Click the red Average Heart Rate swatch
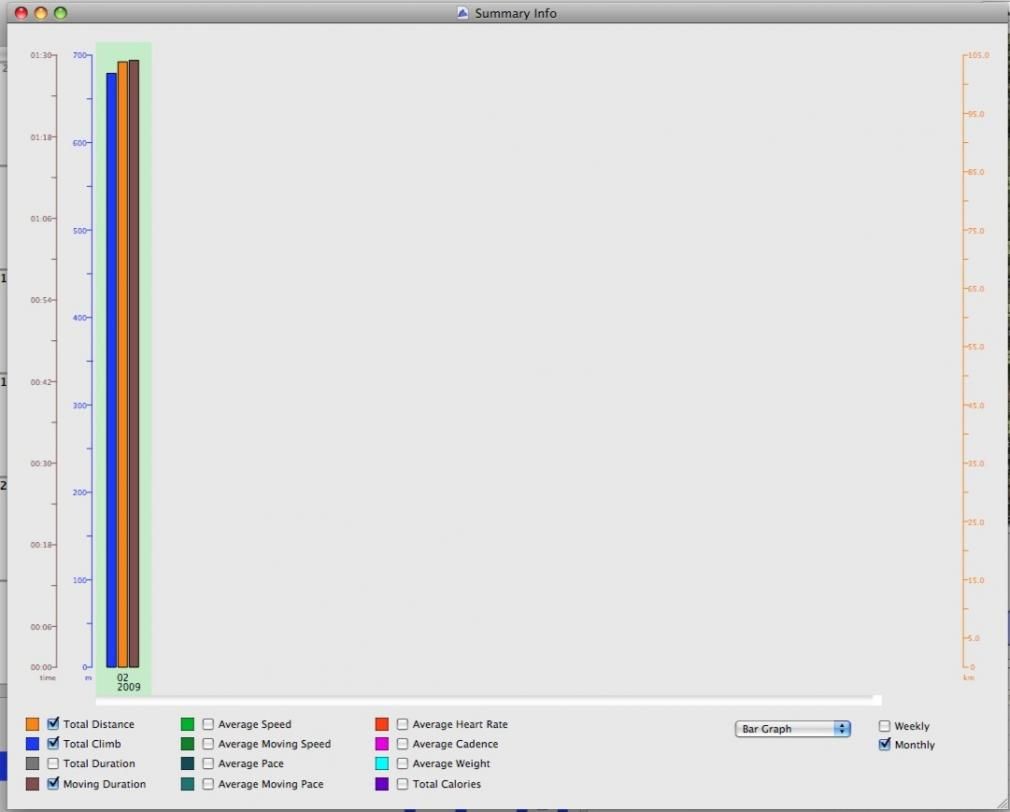The image size is (1010, 812). (x=382, y=724)
